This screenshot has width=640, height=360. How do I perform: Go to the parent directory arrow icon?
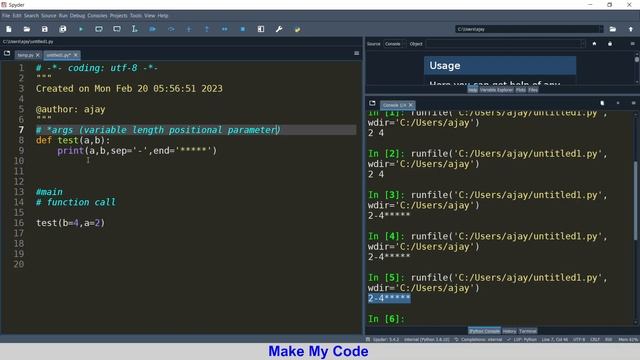click(631, 29)
